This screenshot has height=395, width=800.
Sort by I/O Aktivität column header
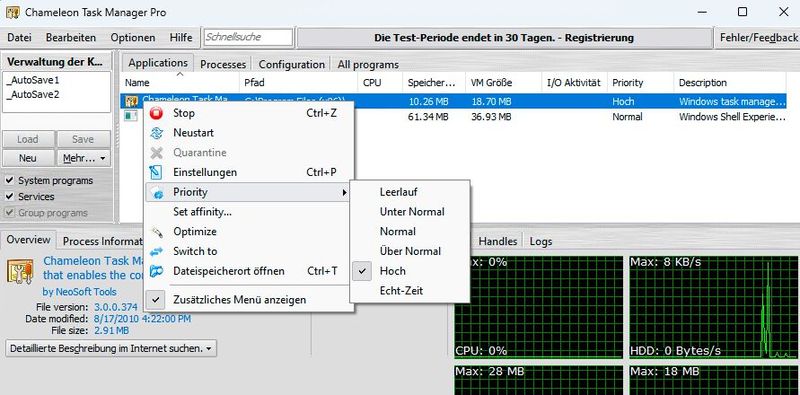[x=574, y=83]
